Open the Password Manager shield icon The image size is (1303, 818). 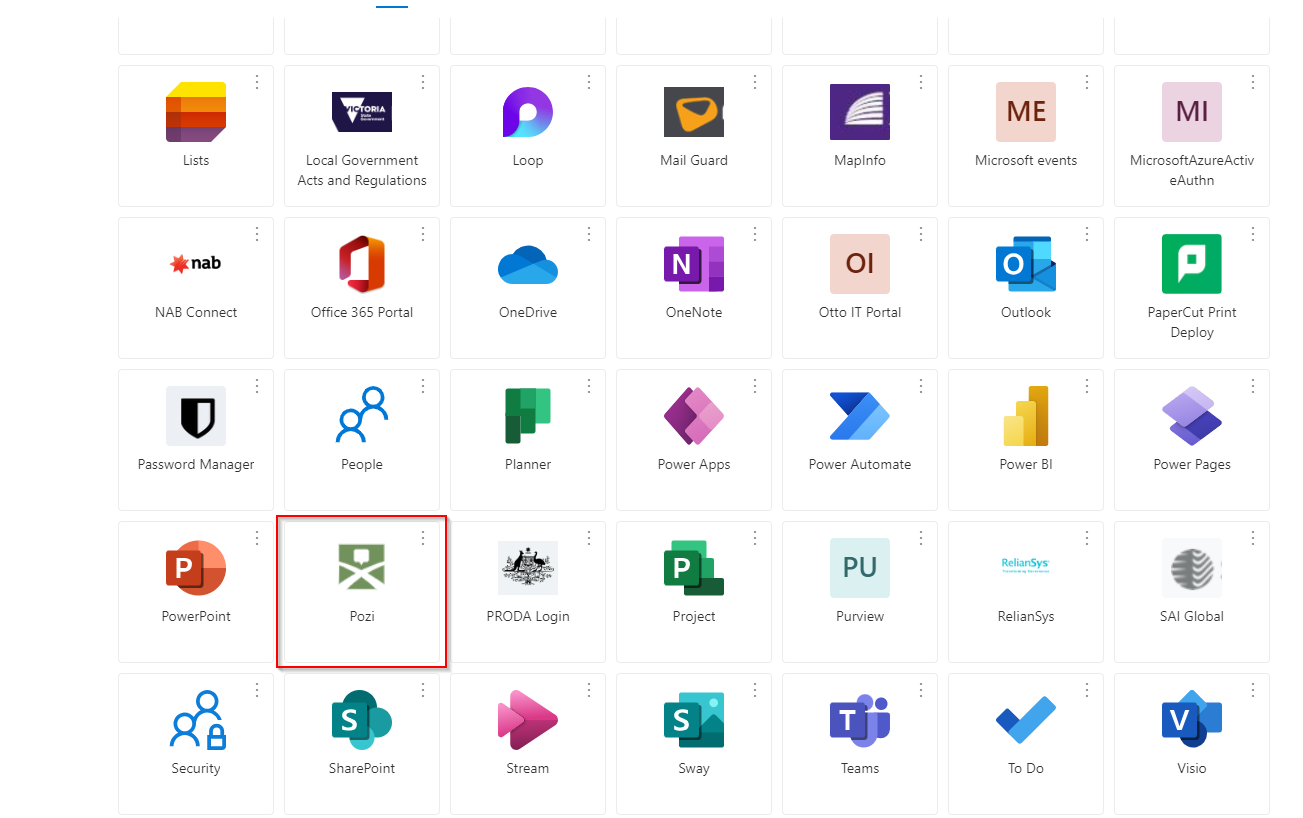(196, 416)
